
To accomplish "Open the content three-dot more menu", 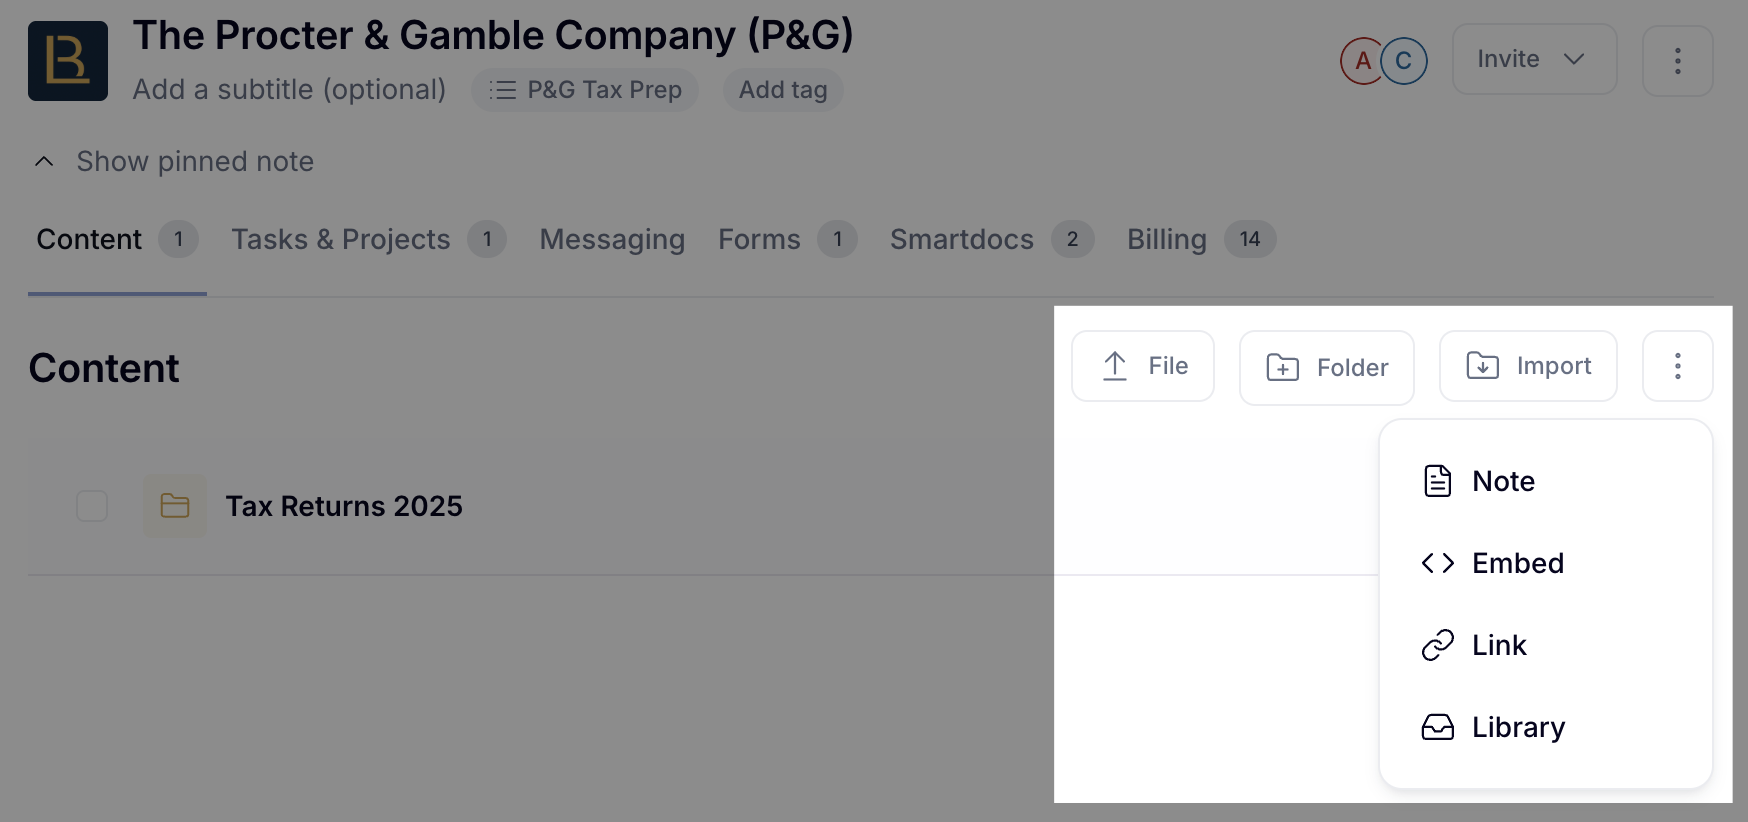I will click(1678, 366).
